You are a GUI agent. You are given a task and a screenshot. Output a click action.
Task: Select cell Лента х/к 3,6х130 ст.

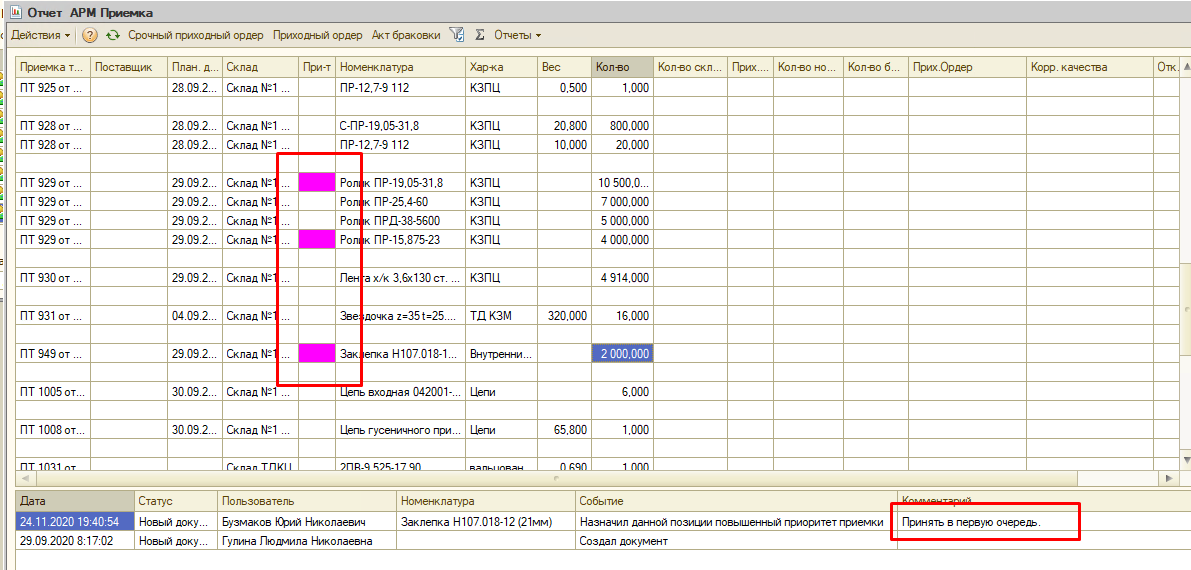(x=400, y=277)
